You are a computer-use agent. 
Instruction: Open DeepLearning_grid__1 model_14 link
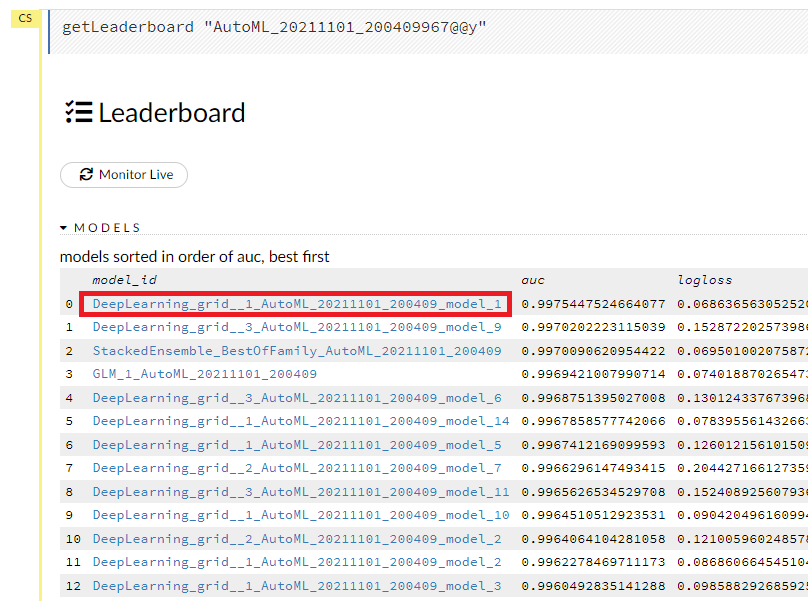click(x=300, y=421)
